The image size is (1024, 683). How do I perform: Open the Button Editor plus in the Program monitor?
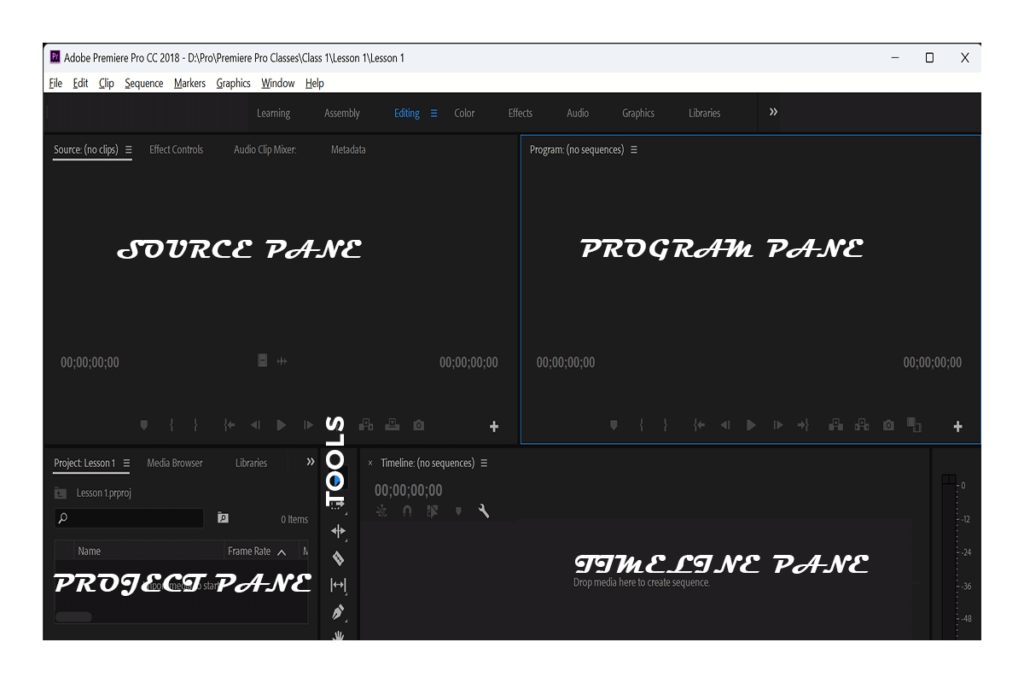coord(957,426)
